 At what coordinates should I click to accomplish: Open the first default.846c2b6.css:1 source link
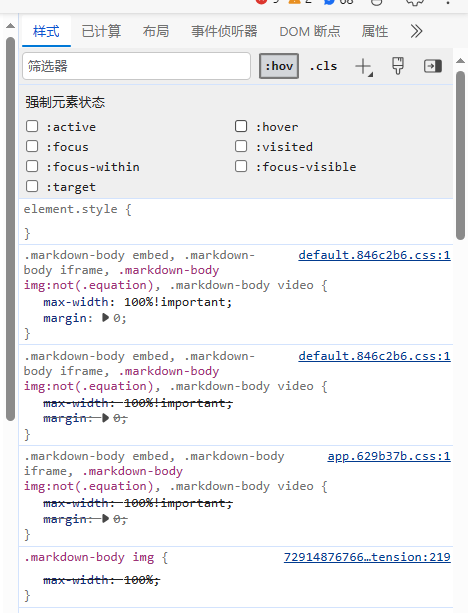pyautogui.click(x=374, y=255)
